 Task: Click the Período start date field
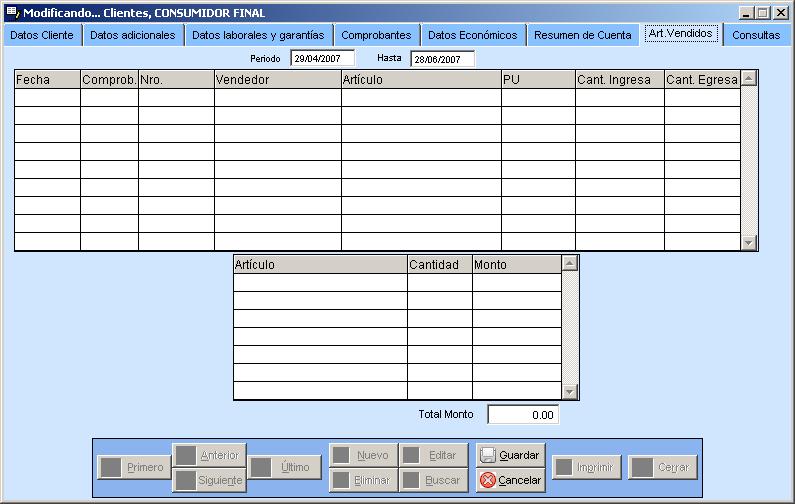pyautogui.click(x=322, y=59)
